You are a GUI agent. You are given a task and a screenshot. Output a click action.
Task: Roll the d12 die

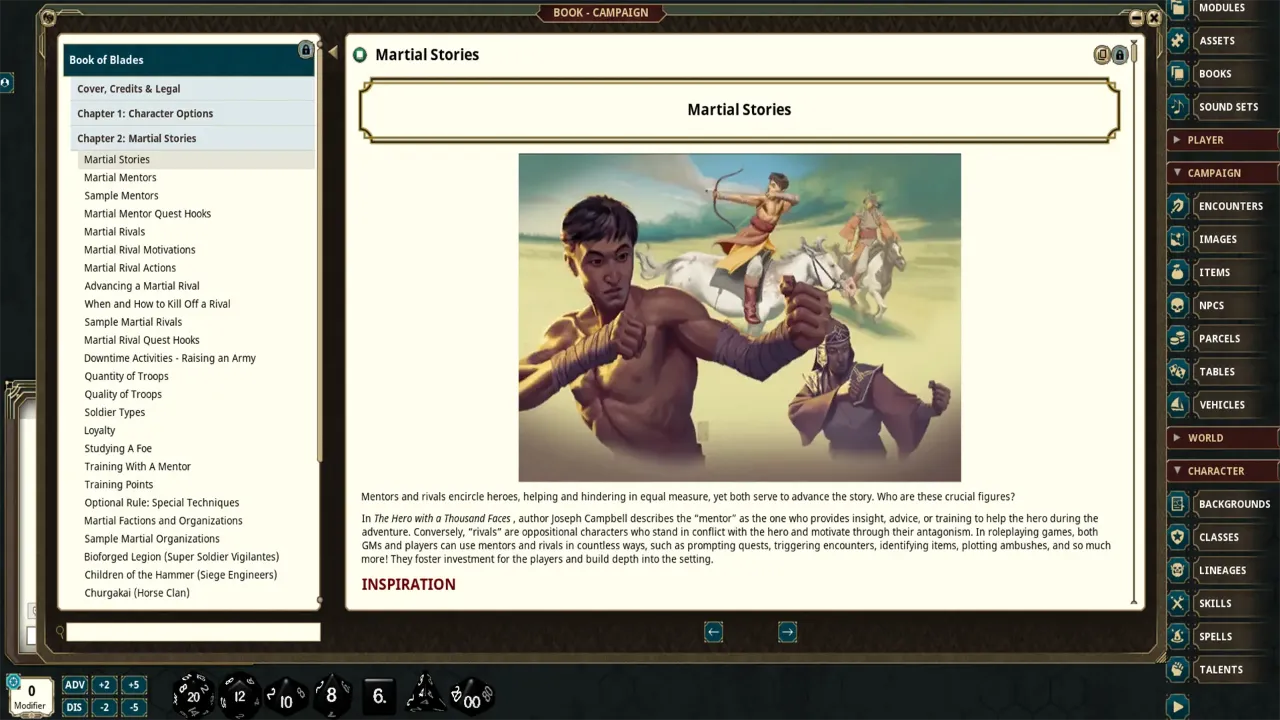tap(239, 695)
